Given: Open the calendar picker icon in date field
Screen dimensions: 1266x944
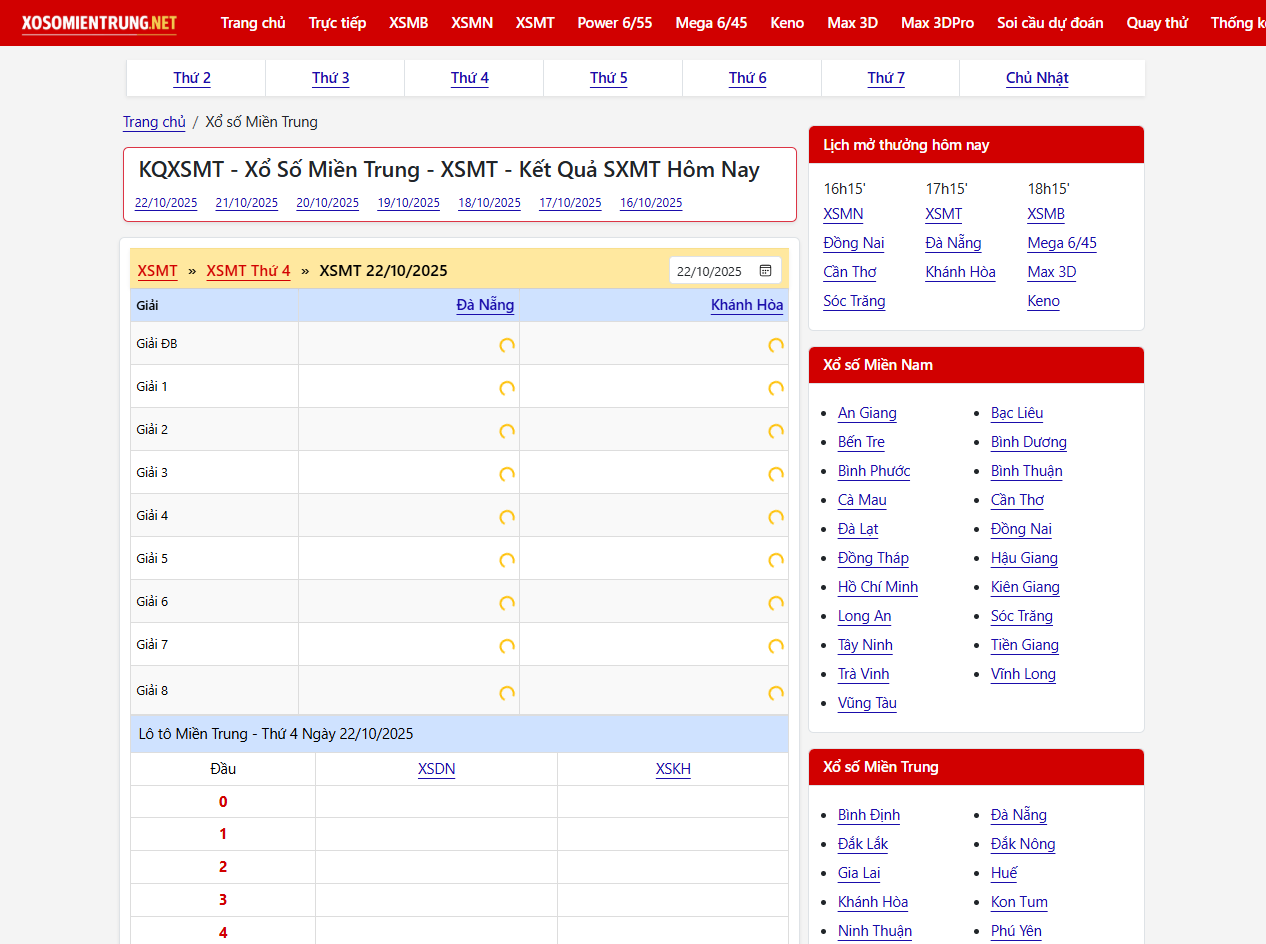Looking at the screenshot, I should coord(765,271).
